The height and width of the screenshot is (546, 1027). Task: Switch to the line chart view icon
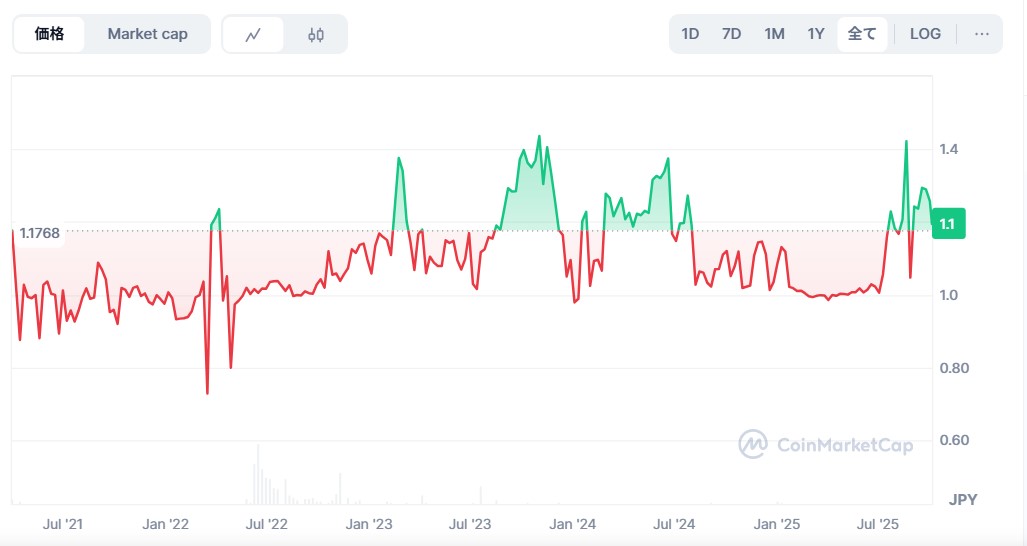pos(253,34)
